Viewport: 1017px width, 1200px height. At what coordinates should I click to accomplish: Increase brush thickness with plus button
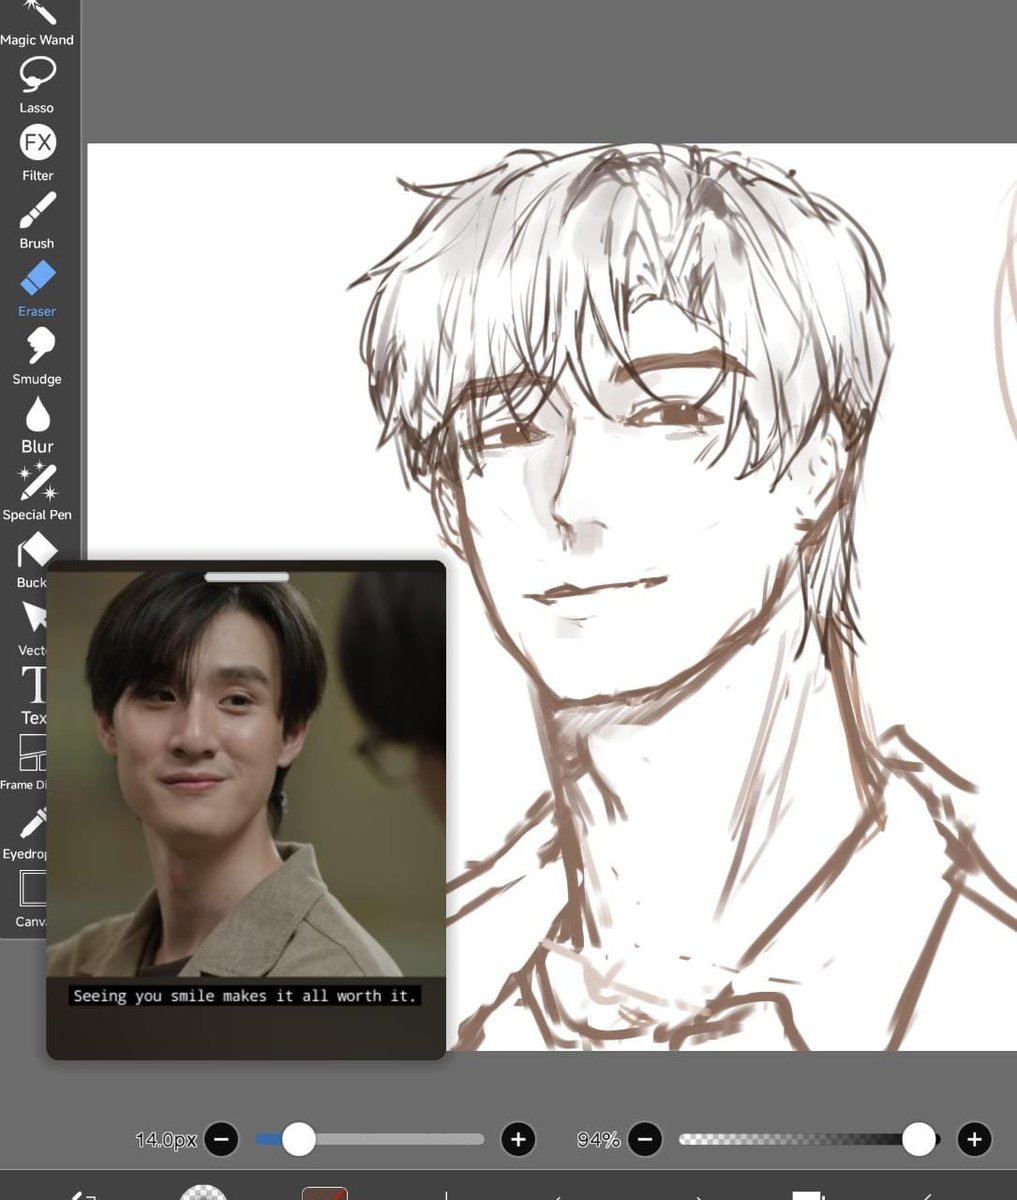pyautogui.click(x=518, y=1139)
